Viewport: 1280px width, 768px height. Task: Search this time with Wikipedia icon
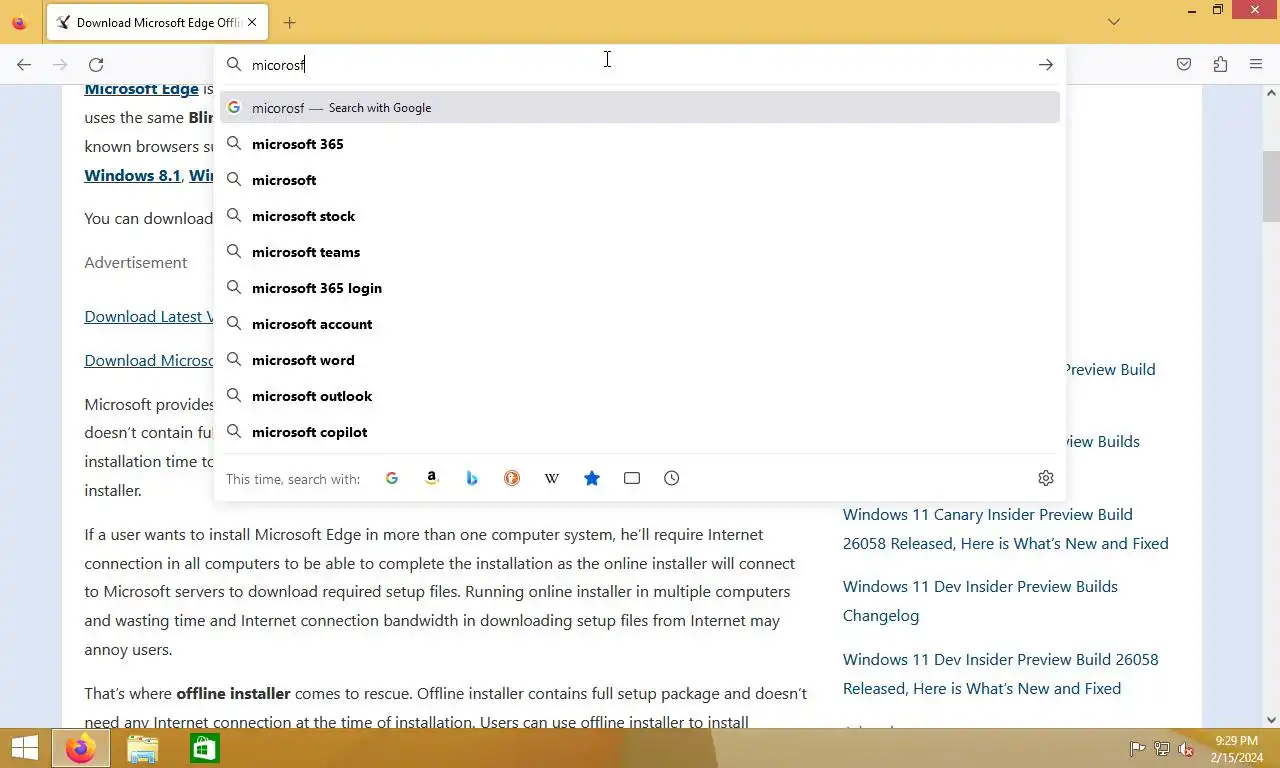click(552, 478)
